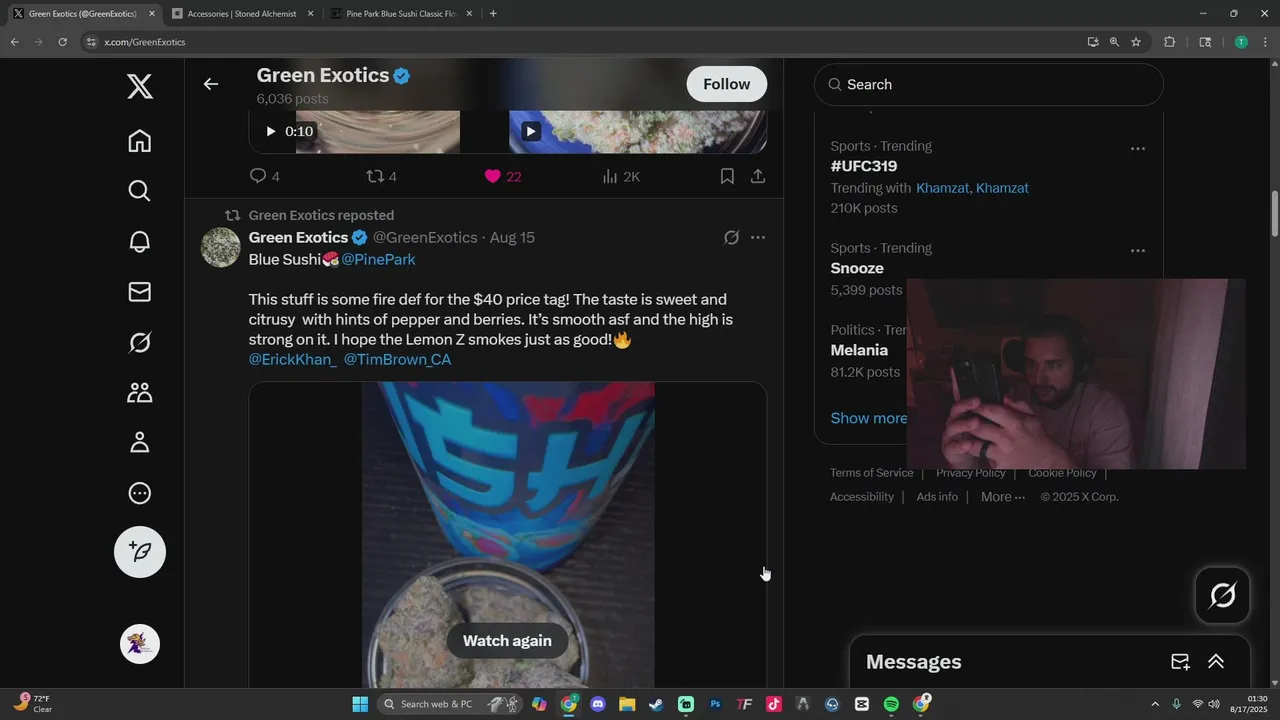Viewport: 1280px width, 720px height.
Task: Reload the page in Chrome
Action: 62,42
